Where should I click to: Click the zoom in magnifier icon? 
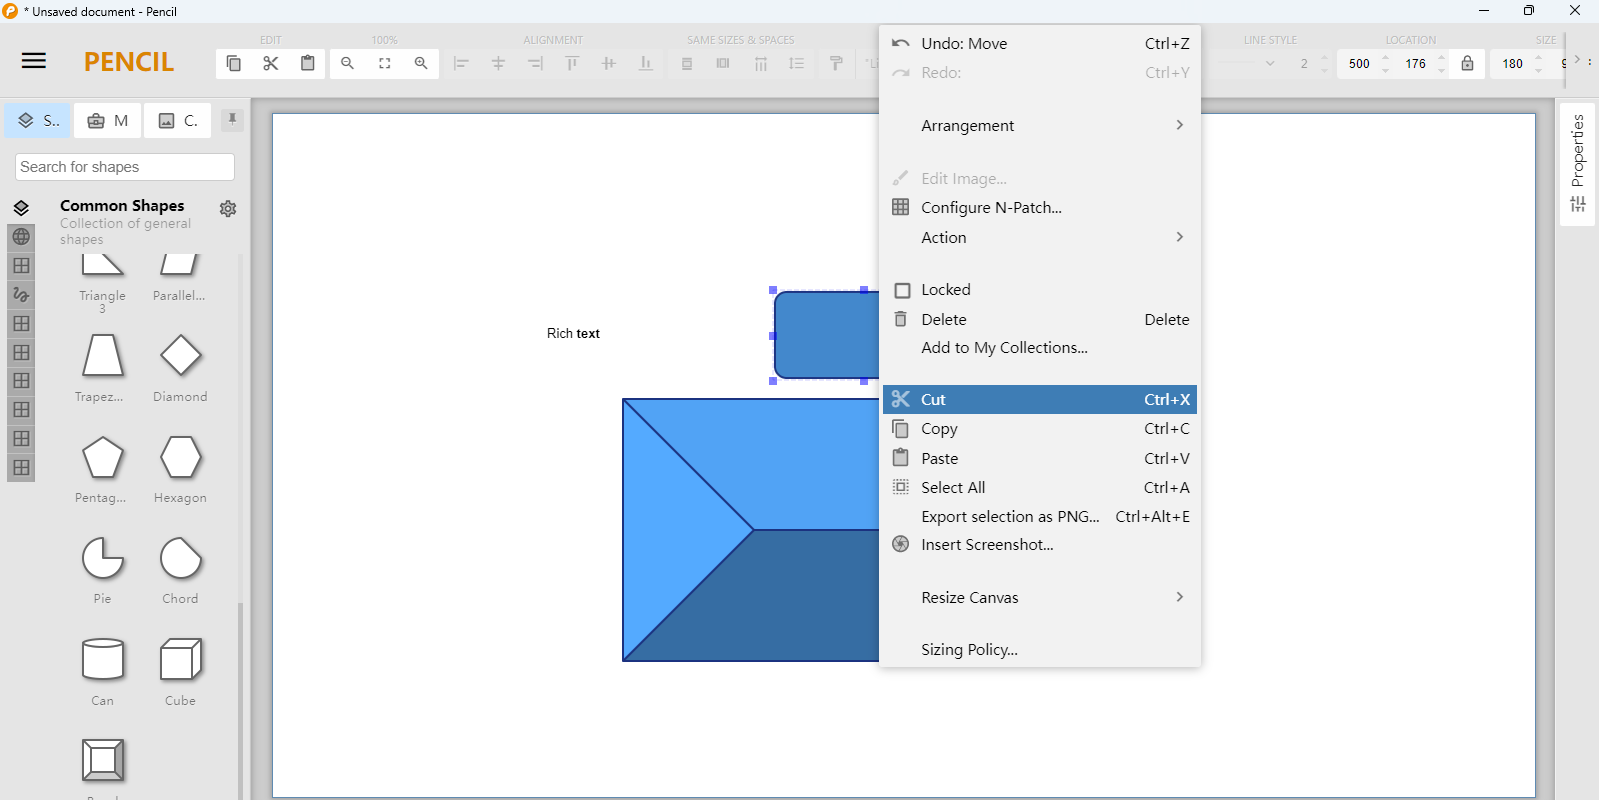point(421,63)
